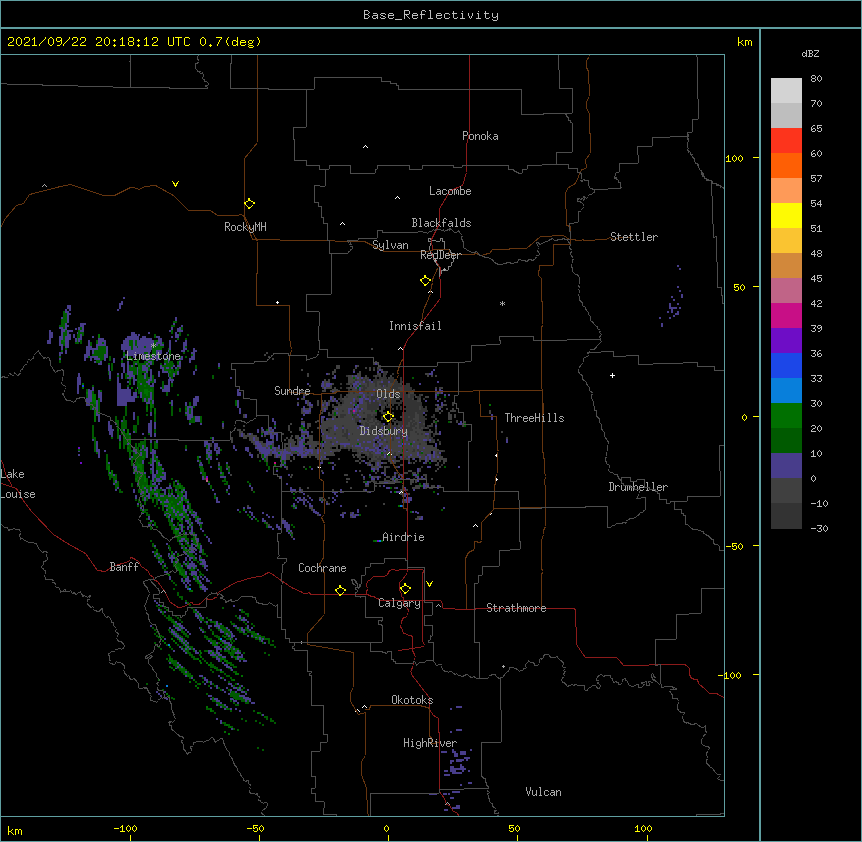
Task: Click the 80 value on dBZ legend
Action: point(816,79)
